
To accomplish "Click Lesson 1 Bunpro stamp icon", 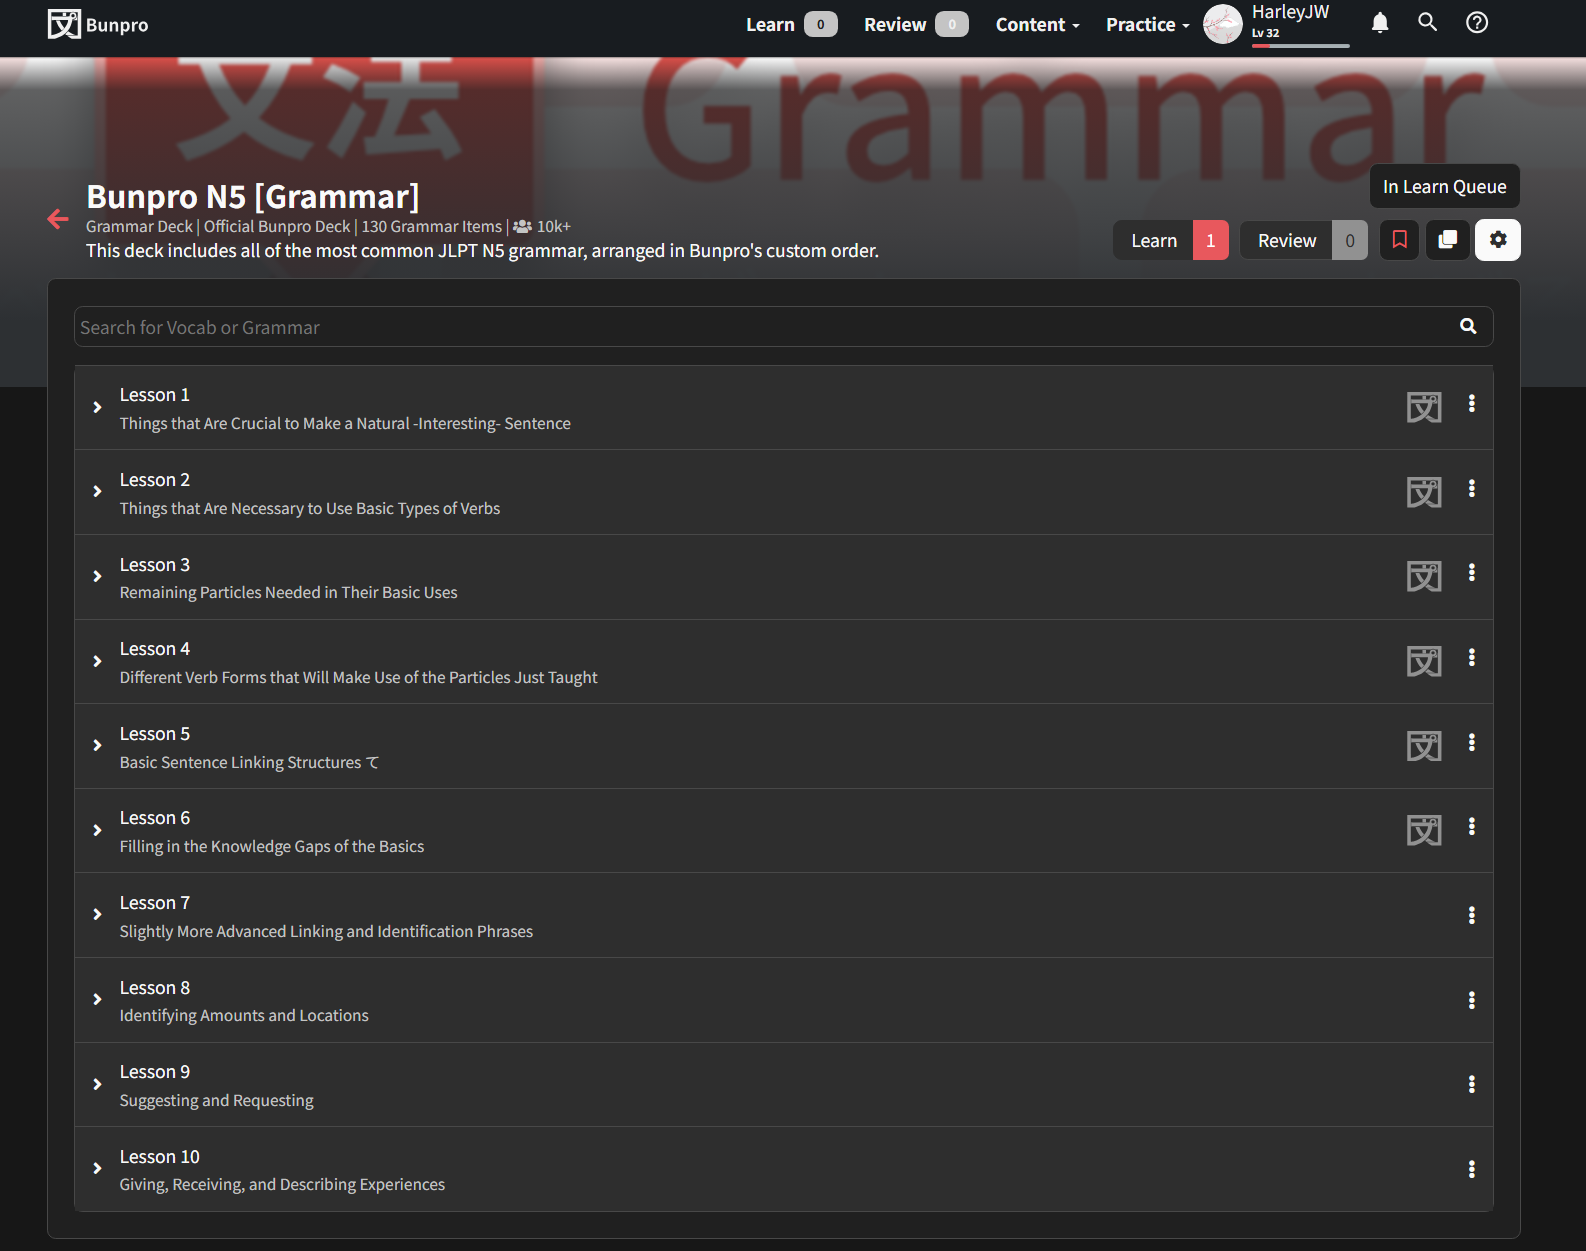I will 1424,407.
